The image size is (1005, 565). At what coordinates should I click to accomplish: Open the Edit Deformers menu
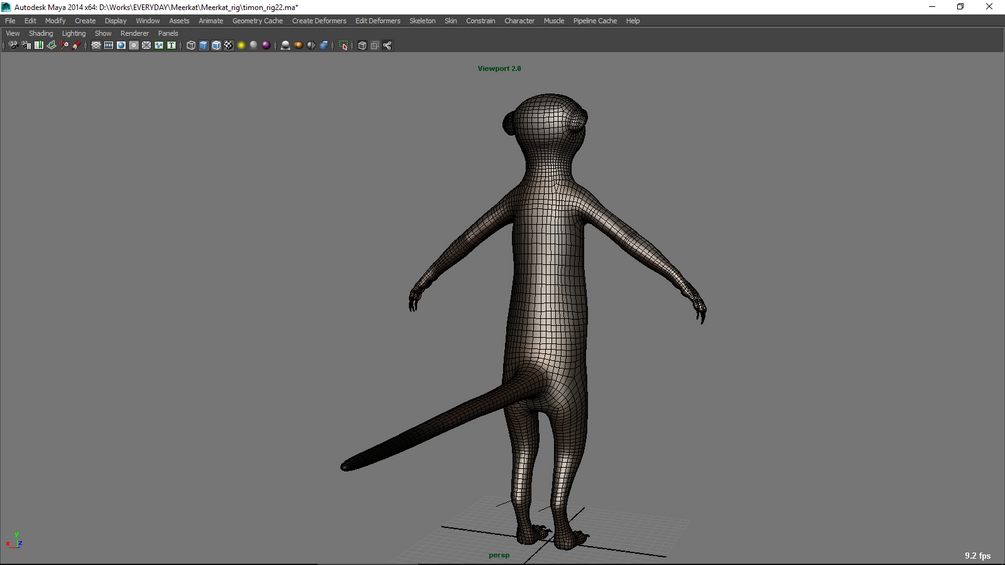[x=378, y=20]
